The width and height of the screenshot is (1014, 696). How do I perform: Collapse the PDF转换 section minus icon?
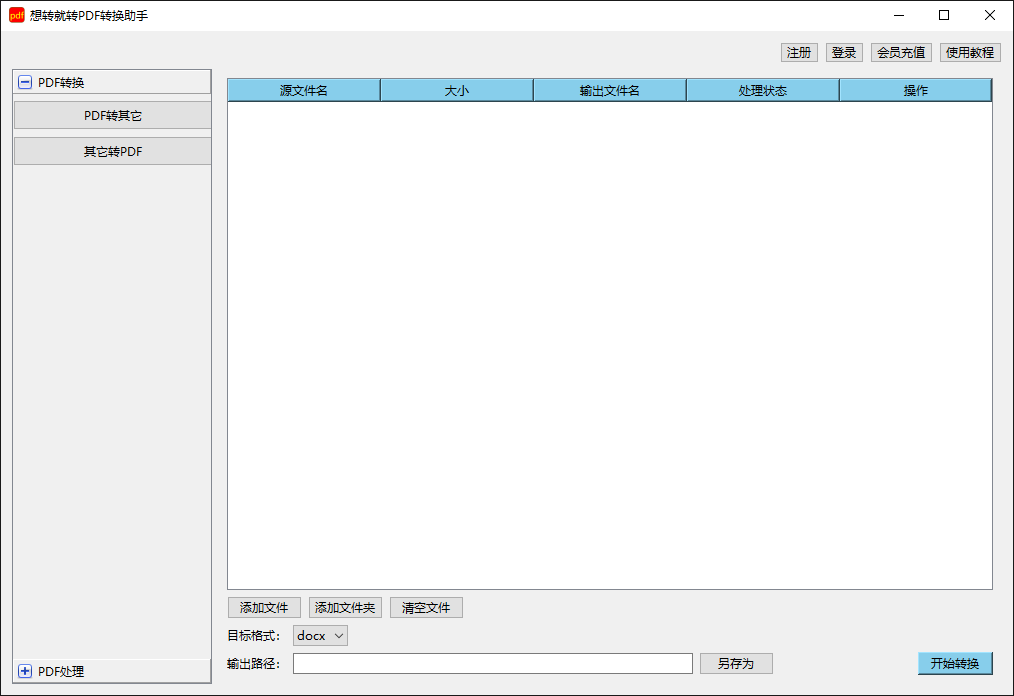25,82
